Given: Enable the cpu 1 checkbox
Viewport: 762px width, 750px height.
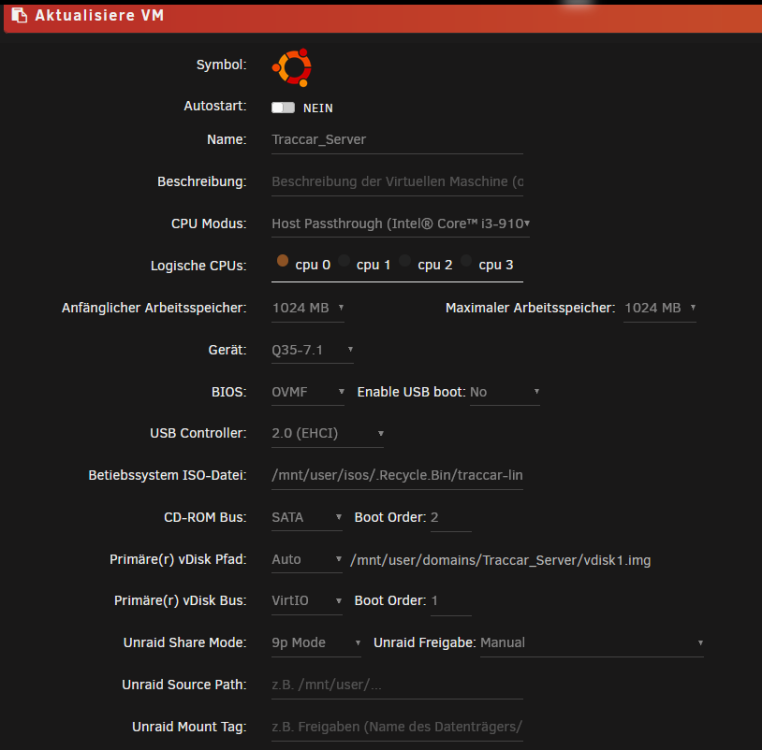Looking at the screenshot, I should click(x=344, y=261).
